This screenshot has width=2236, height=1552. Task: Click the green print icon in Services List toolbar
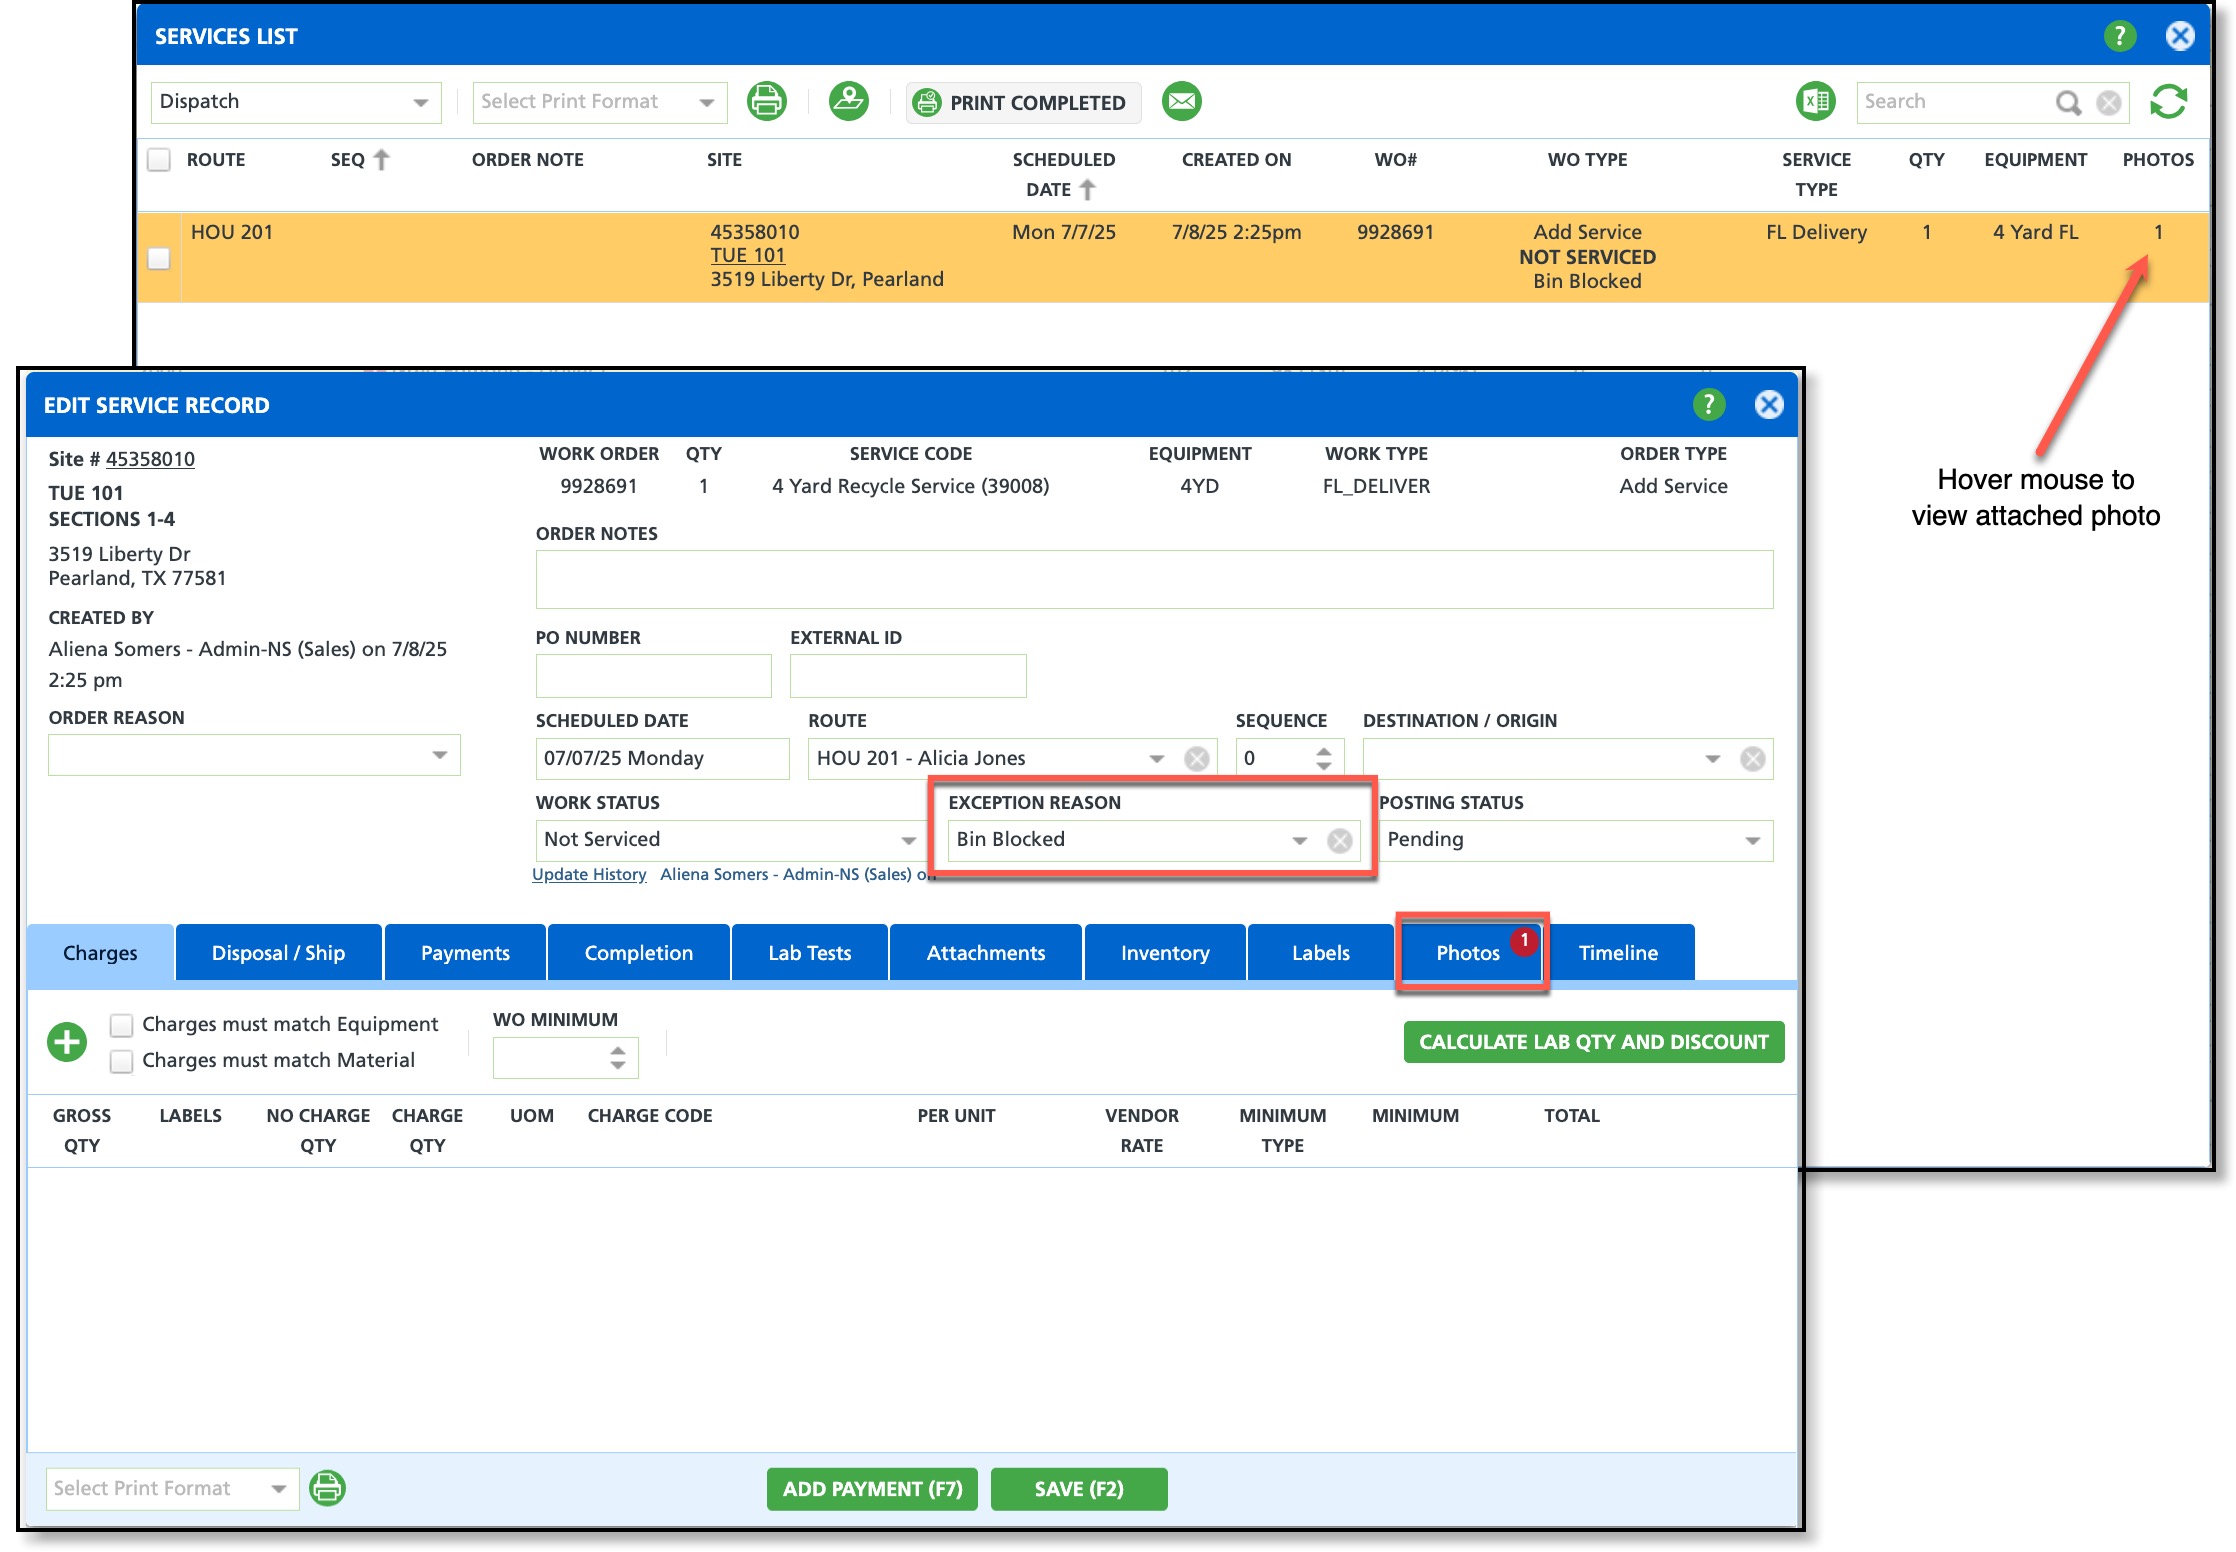pyautogui.click(x=766, y=102)
